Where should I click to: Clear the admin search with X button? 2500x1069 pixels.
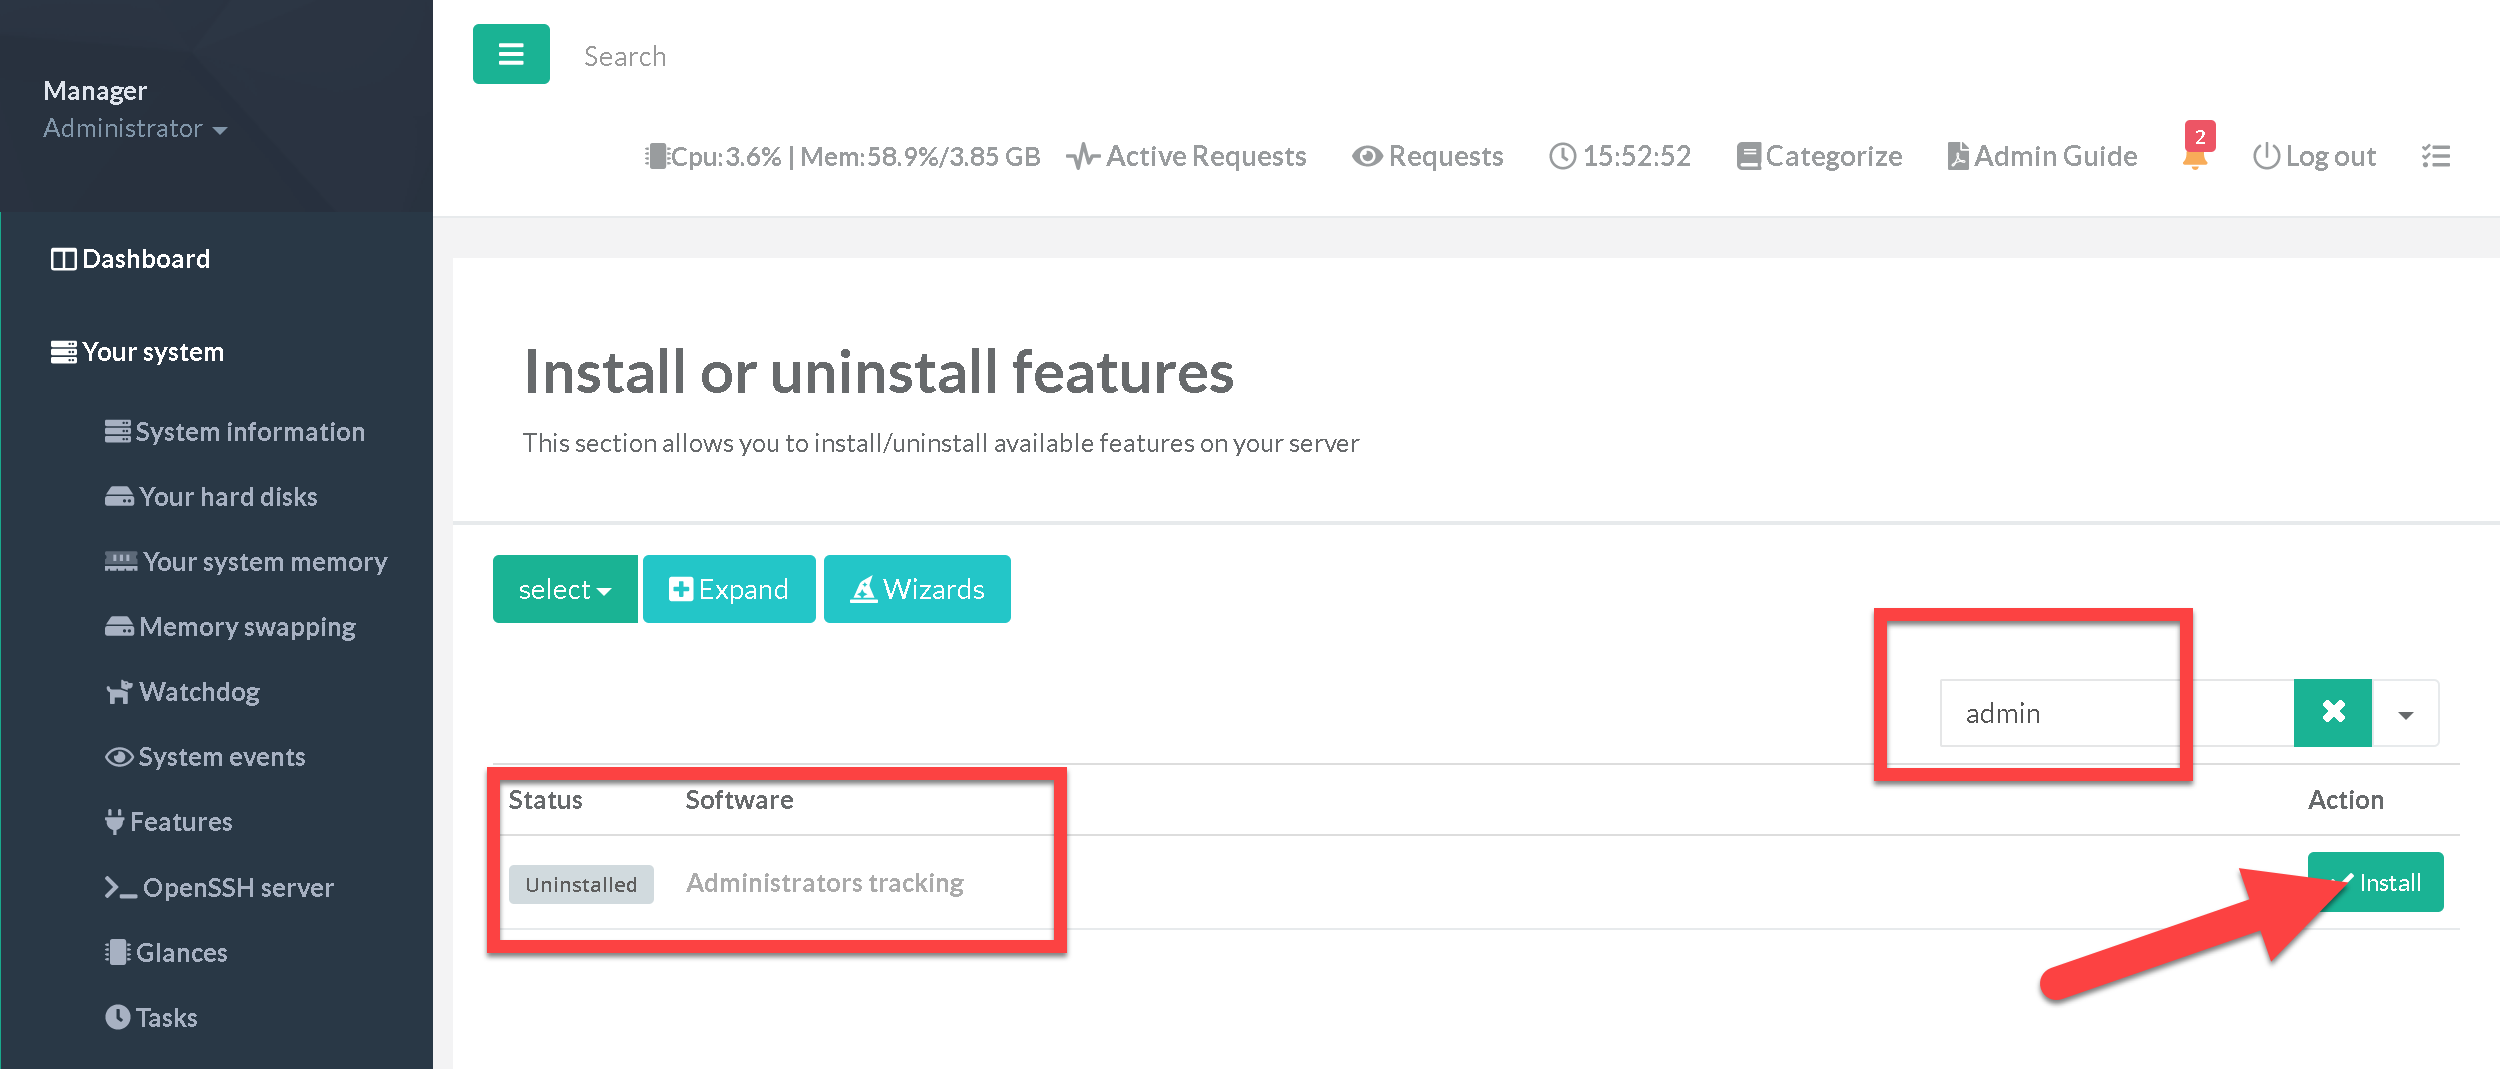[x=2332, y=712]
